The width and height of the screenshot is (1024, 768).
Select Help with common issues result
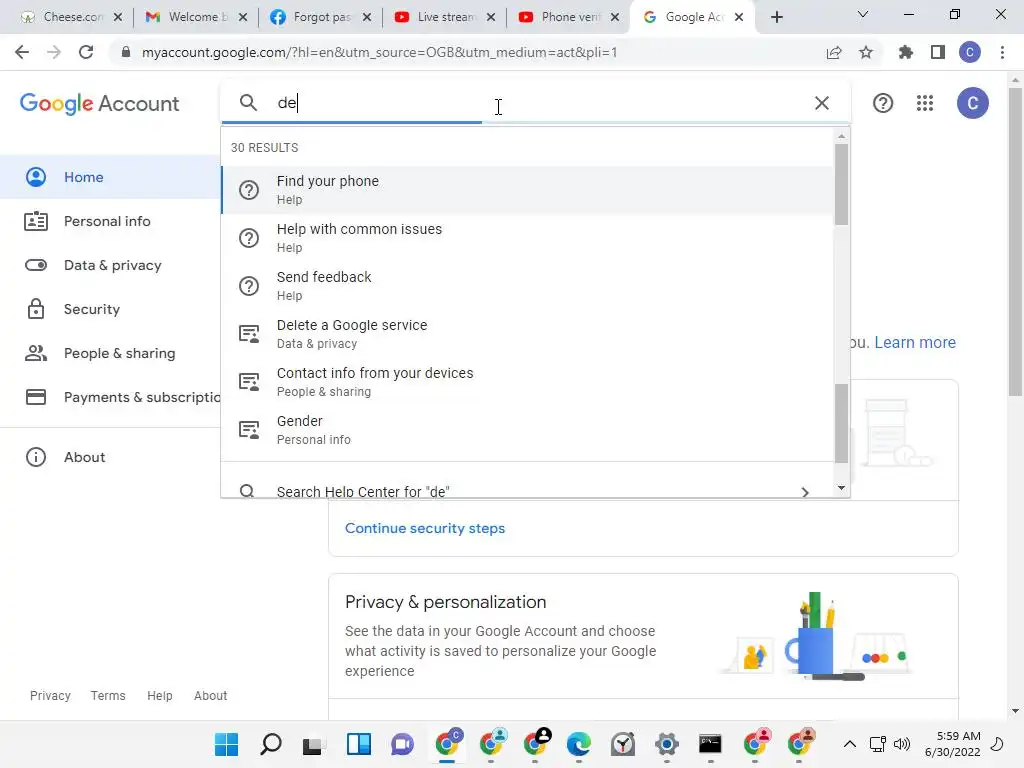tap(528, 238)
